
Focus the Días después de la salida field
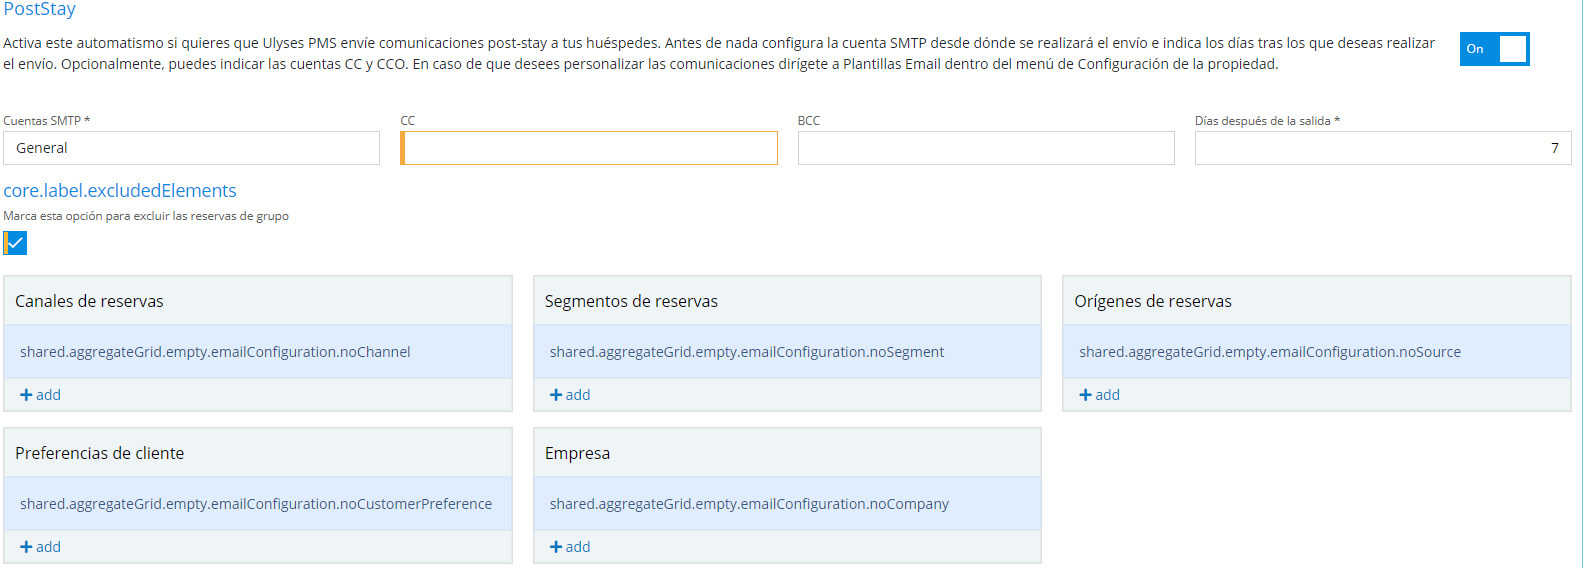tap(1382, 148)
